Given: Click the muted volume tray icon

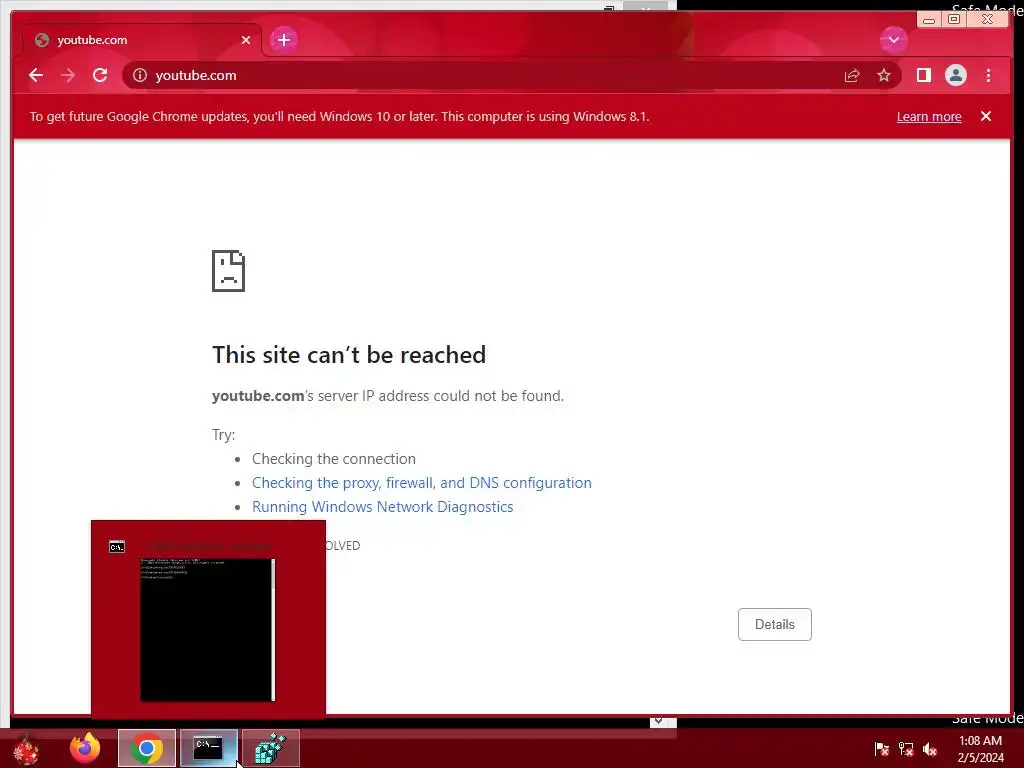Looking at the screenshot, I should (929, 749).
